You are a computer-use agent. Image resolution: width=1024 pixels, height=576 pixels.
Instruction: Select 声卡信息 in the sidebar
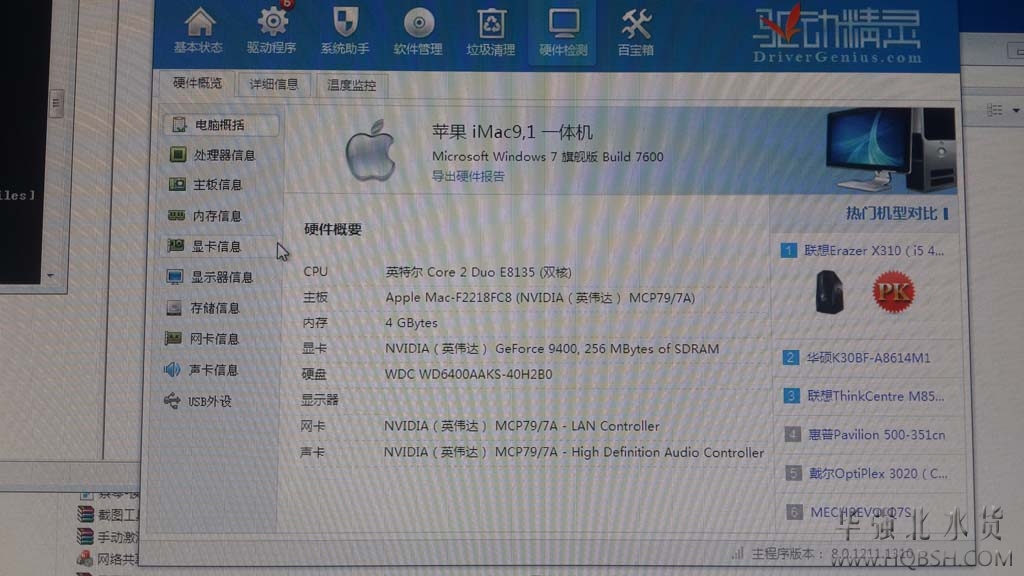(200, 370)
